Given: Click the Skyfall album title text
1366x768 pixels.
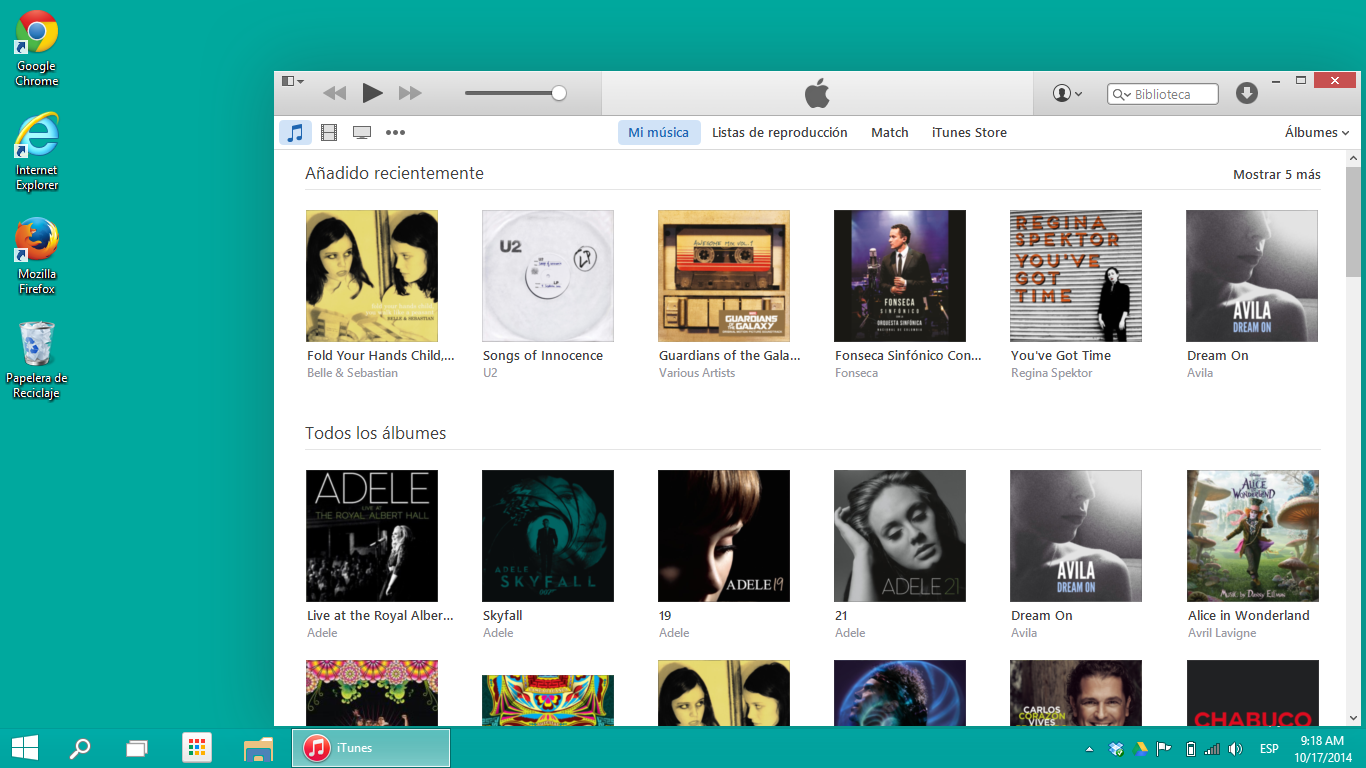Looking at the screenshot, I should (502, 615).
